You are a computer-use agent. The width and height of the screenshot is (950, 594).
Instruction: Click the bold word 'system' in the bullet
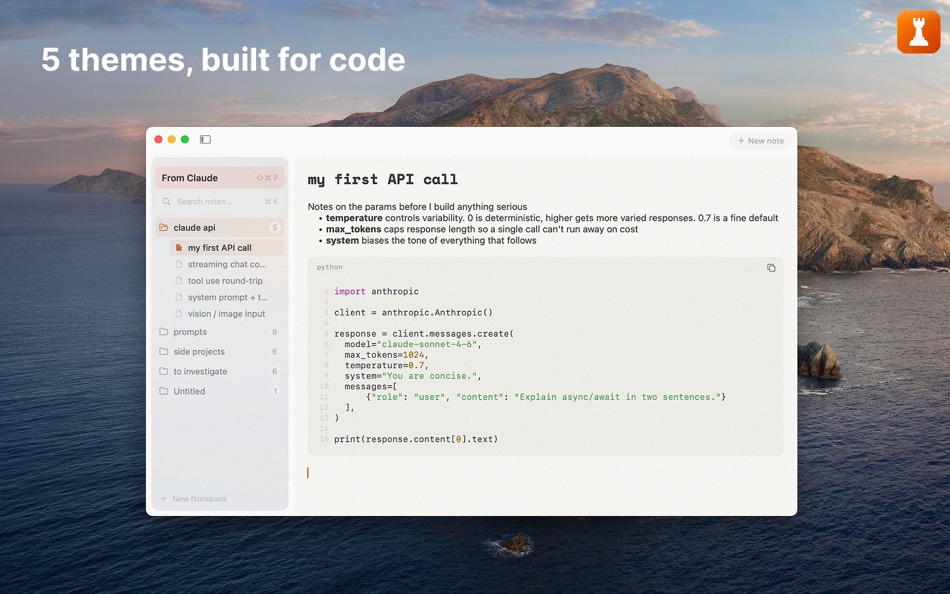342,241
